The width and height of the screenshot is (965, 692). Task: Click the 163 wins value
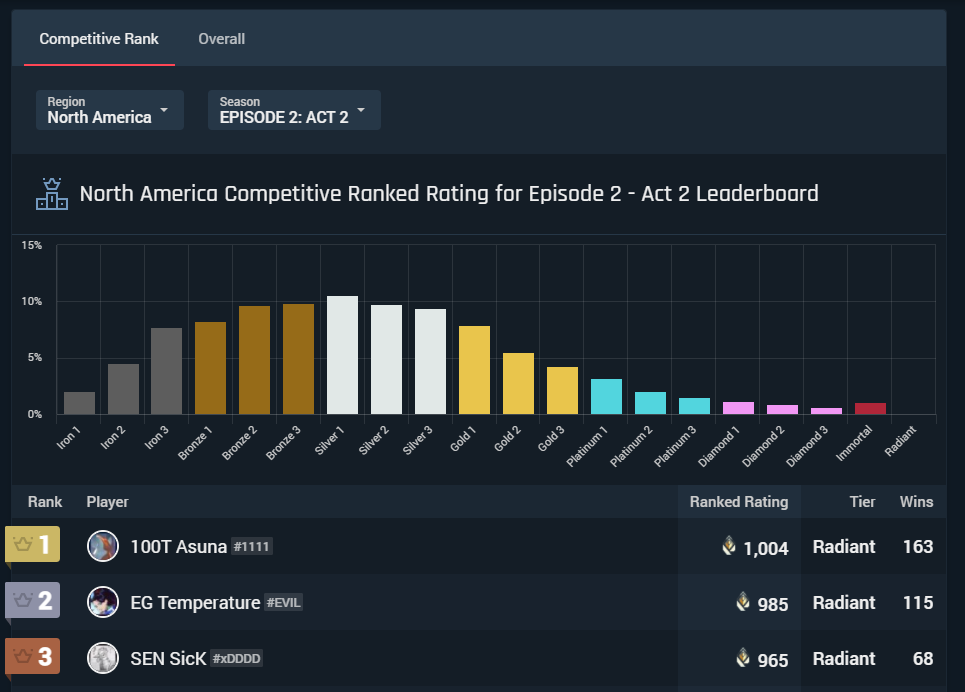point(918,547)
